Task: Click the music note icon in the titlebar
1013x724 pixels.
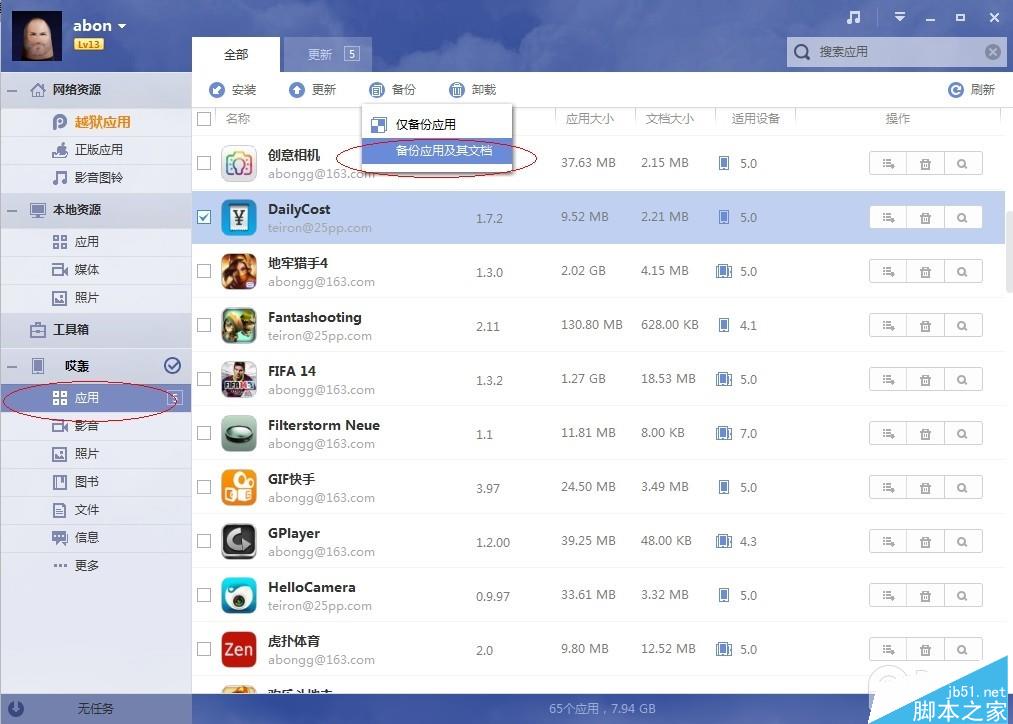Action: click(852, 17)
